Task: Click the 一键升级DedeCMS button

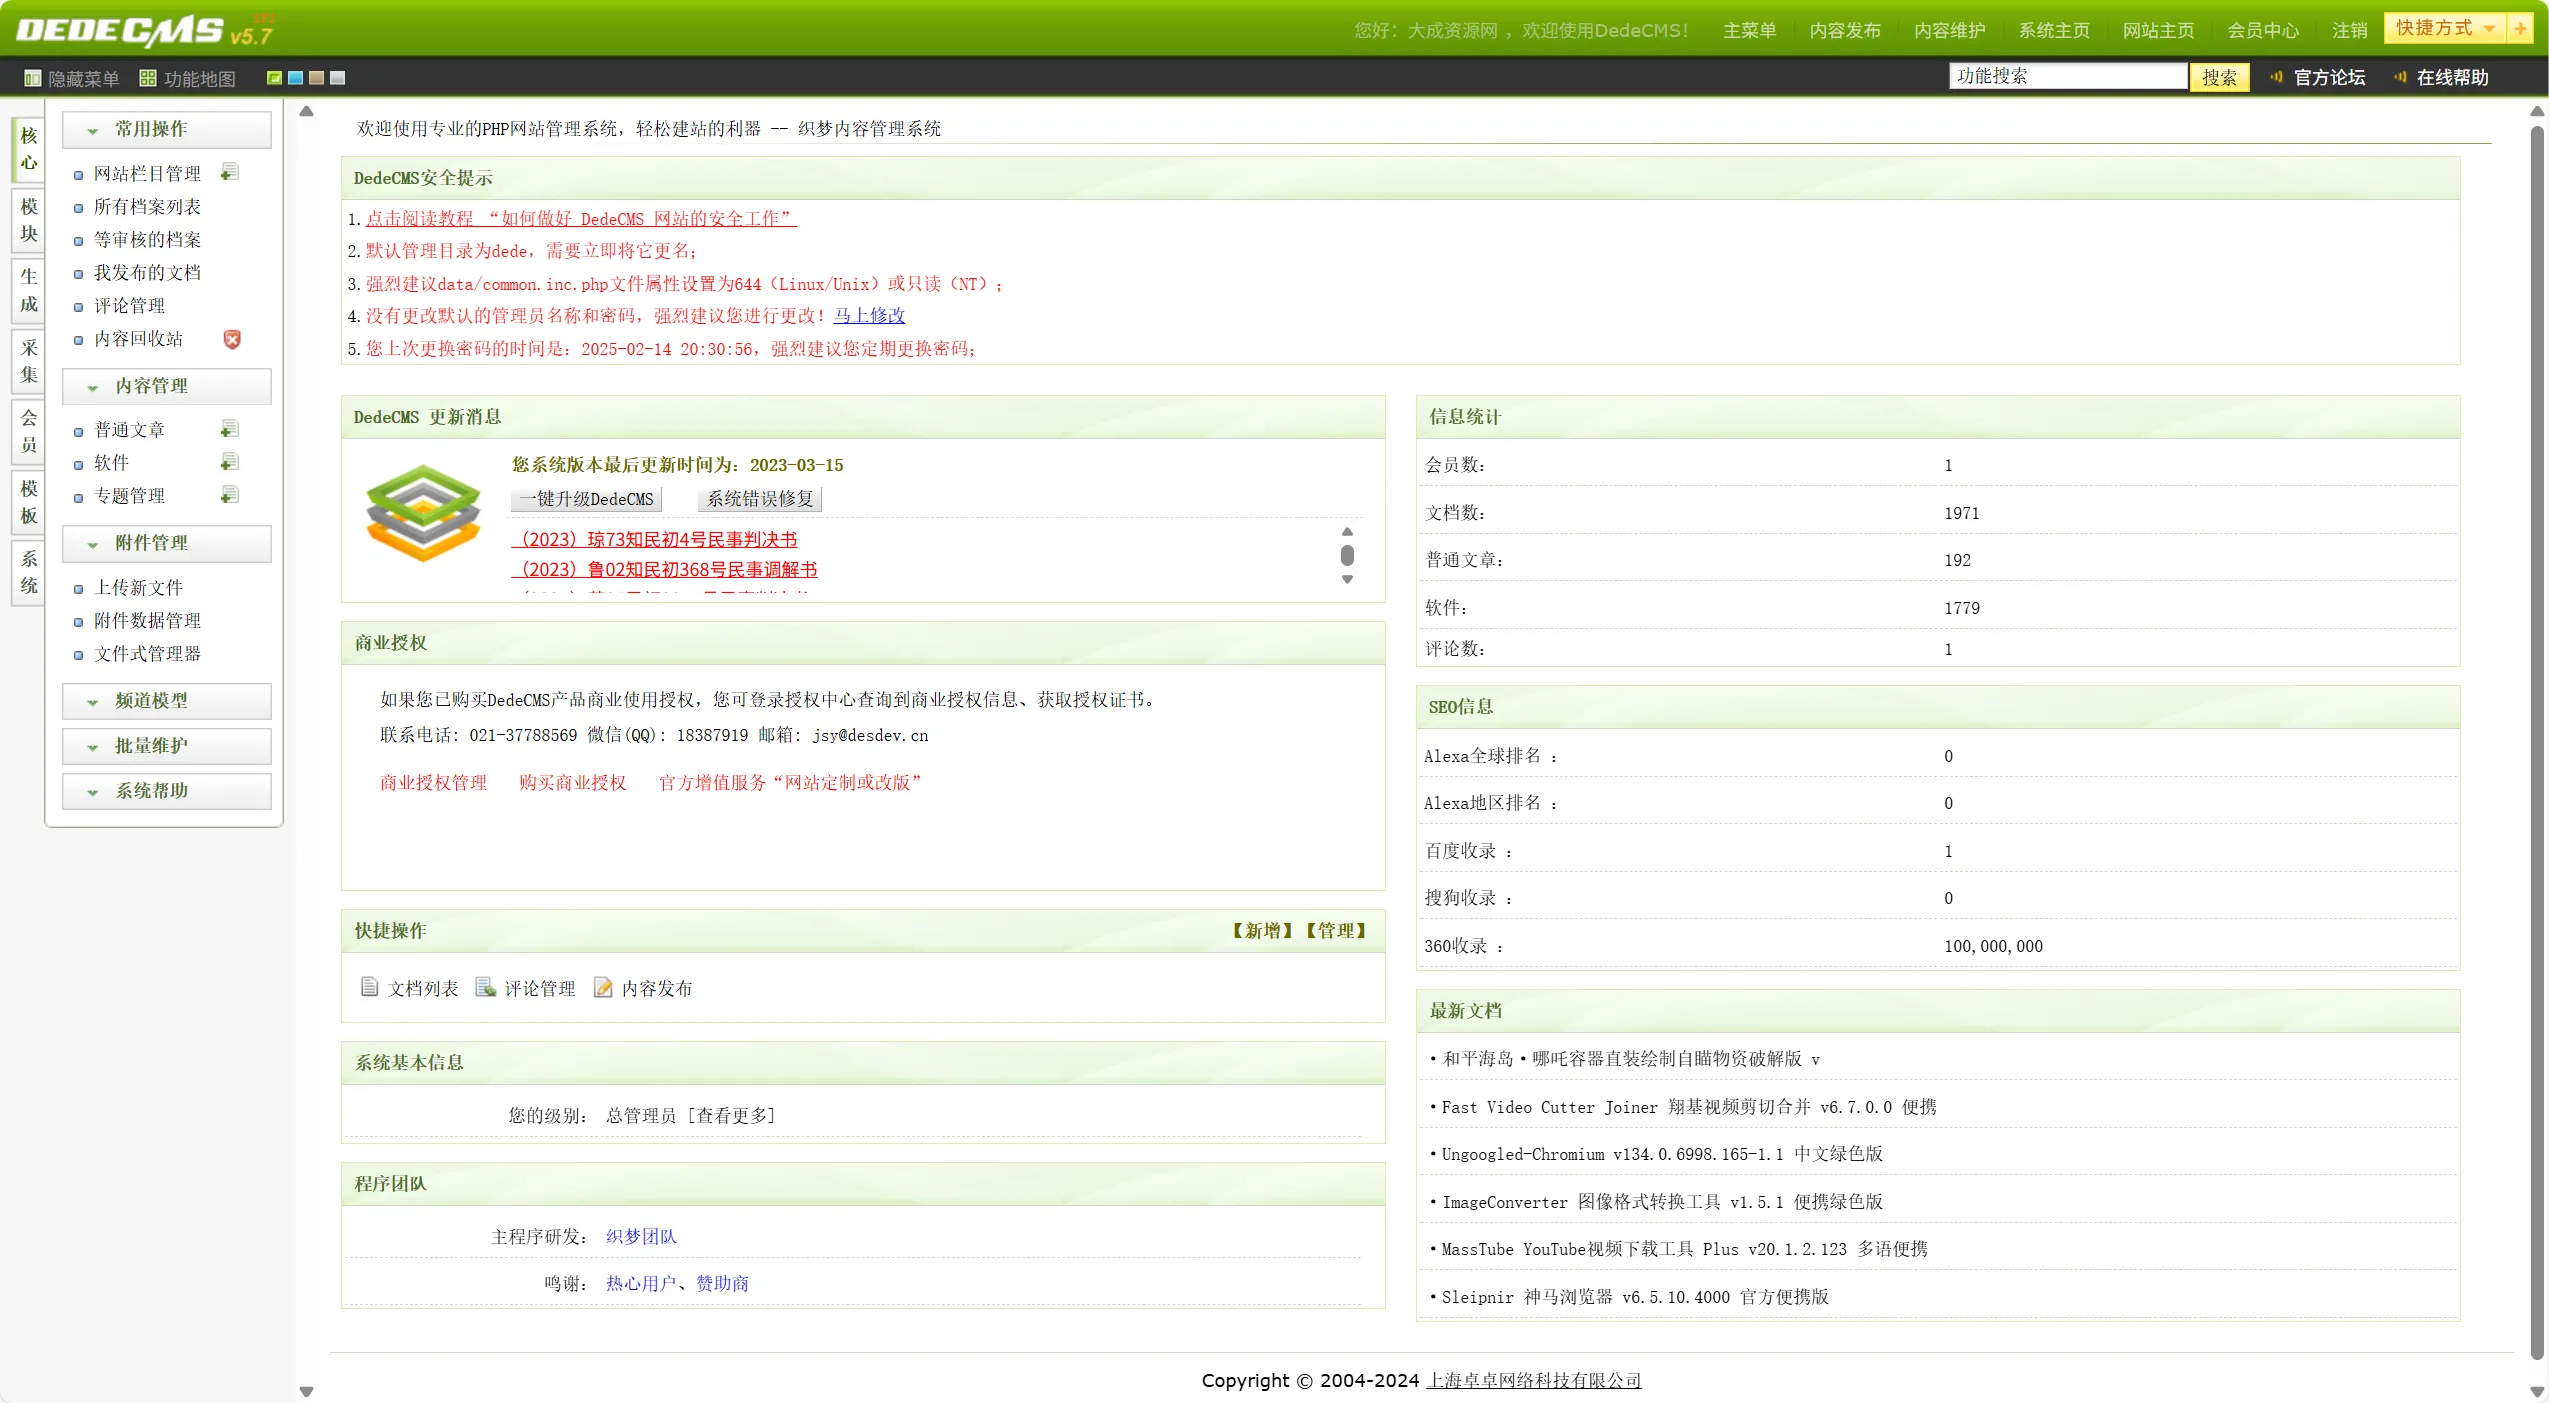Action: (x=586, y=498)
